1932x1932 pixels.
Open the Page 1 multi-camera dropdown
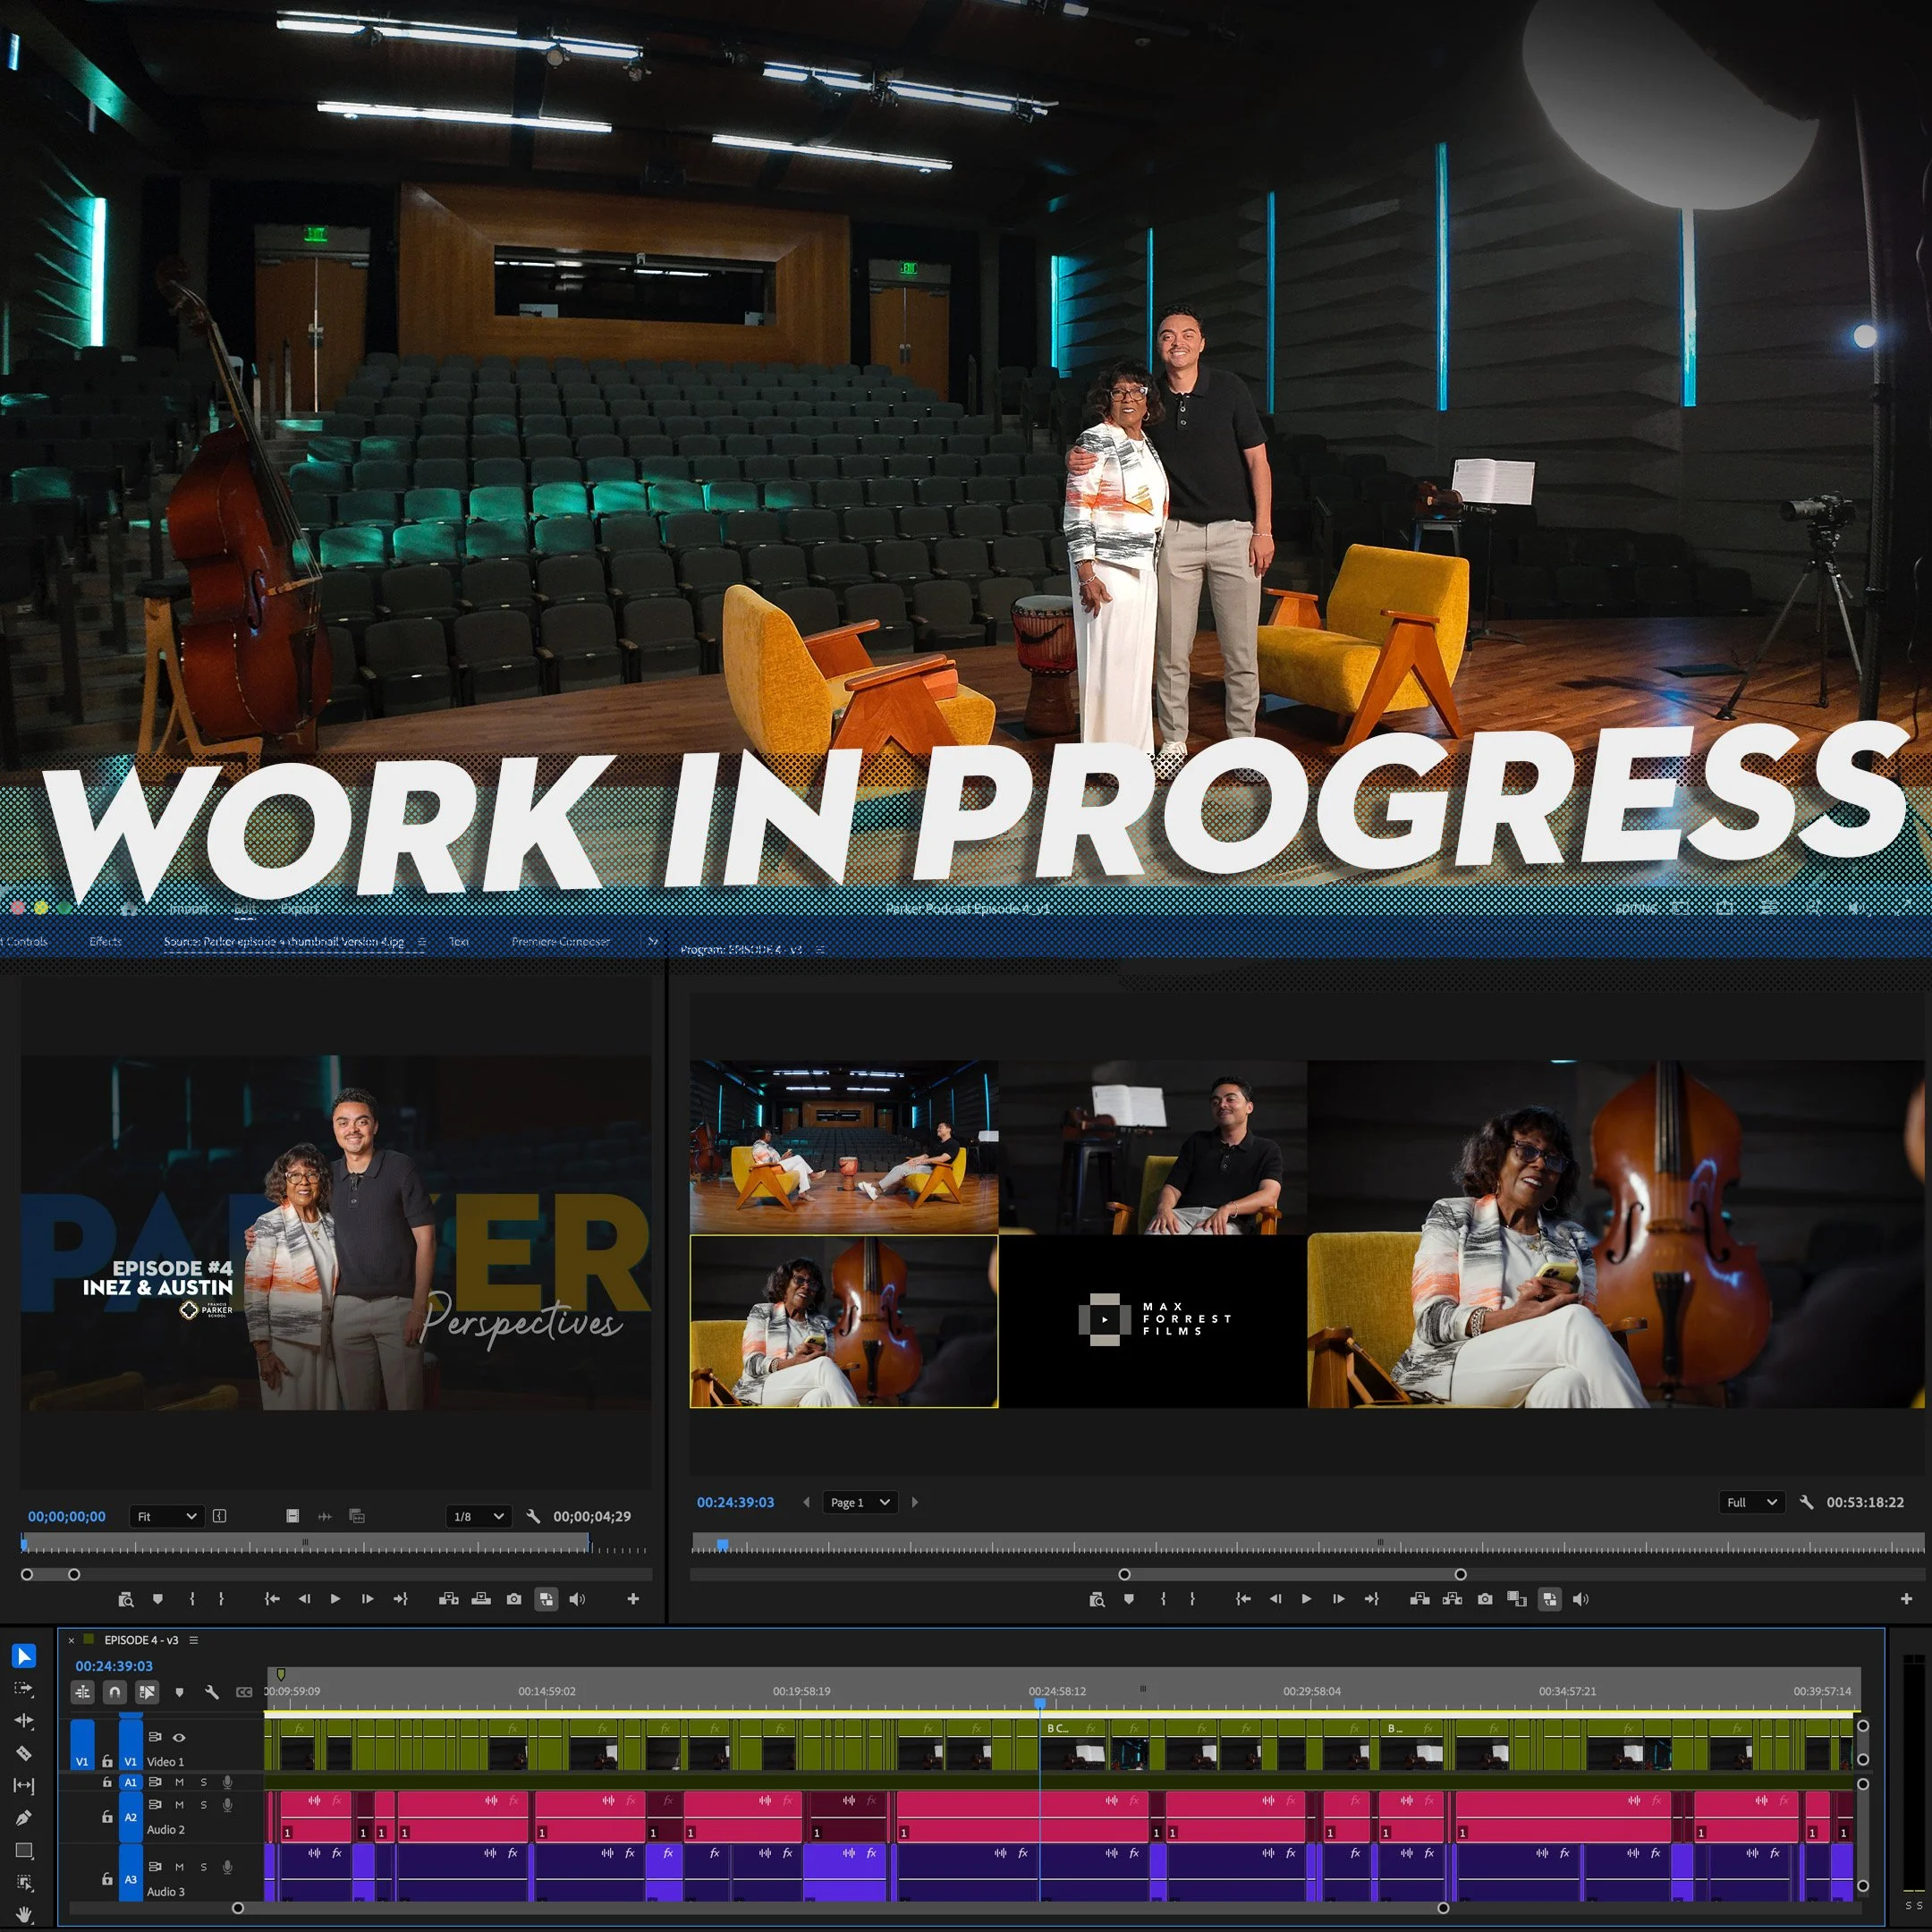tap(860, 1502)
